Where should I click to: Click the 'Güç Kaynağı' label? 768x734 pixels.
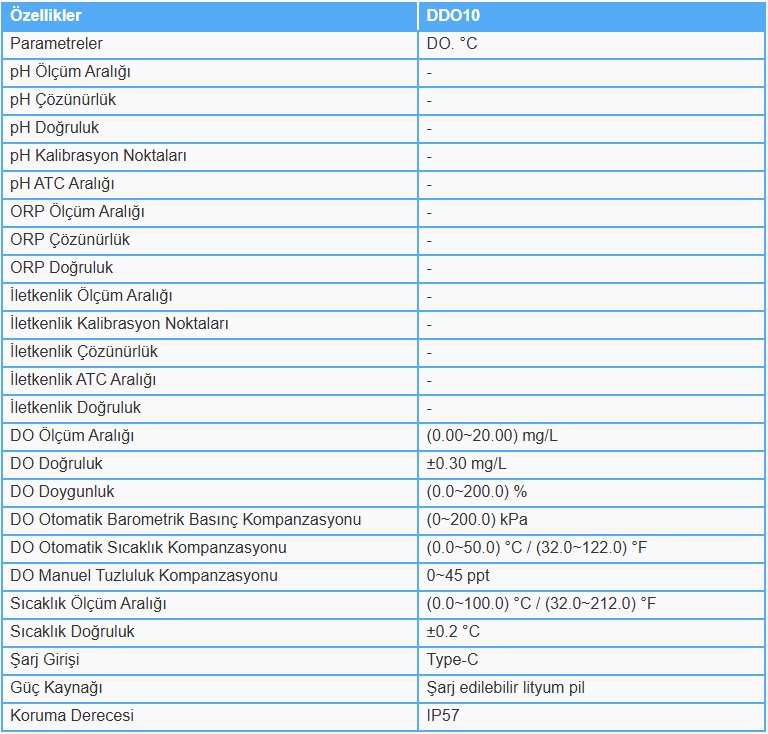point(56,688)
